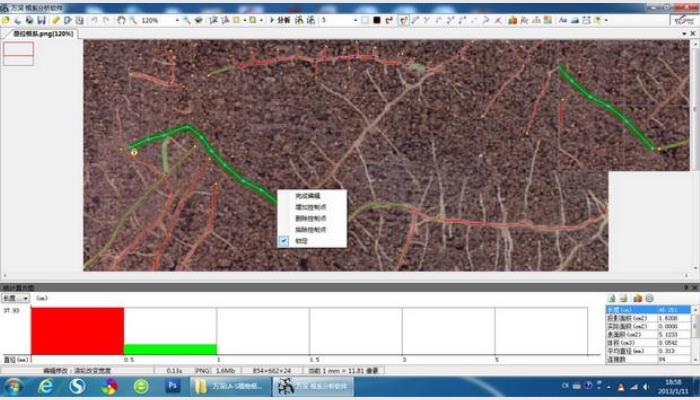Click the Sogou browser taskbar icon
This screenshot has height=400, width=700.
tap(77, 385)
